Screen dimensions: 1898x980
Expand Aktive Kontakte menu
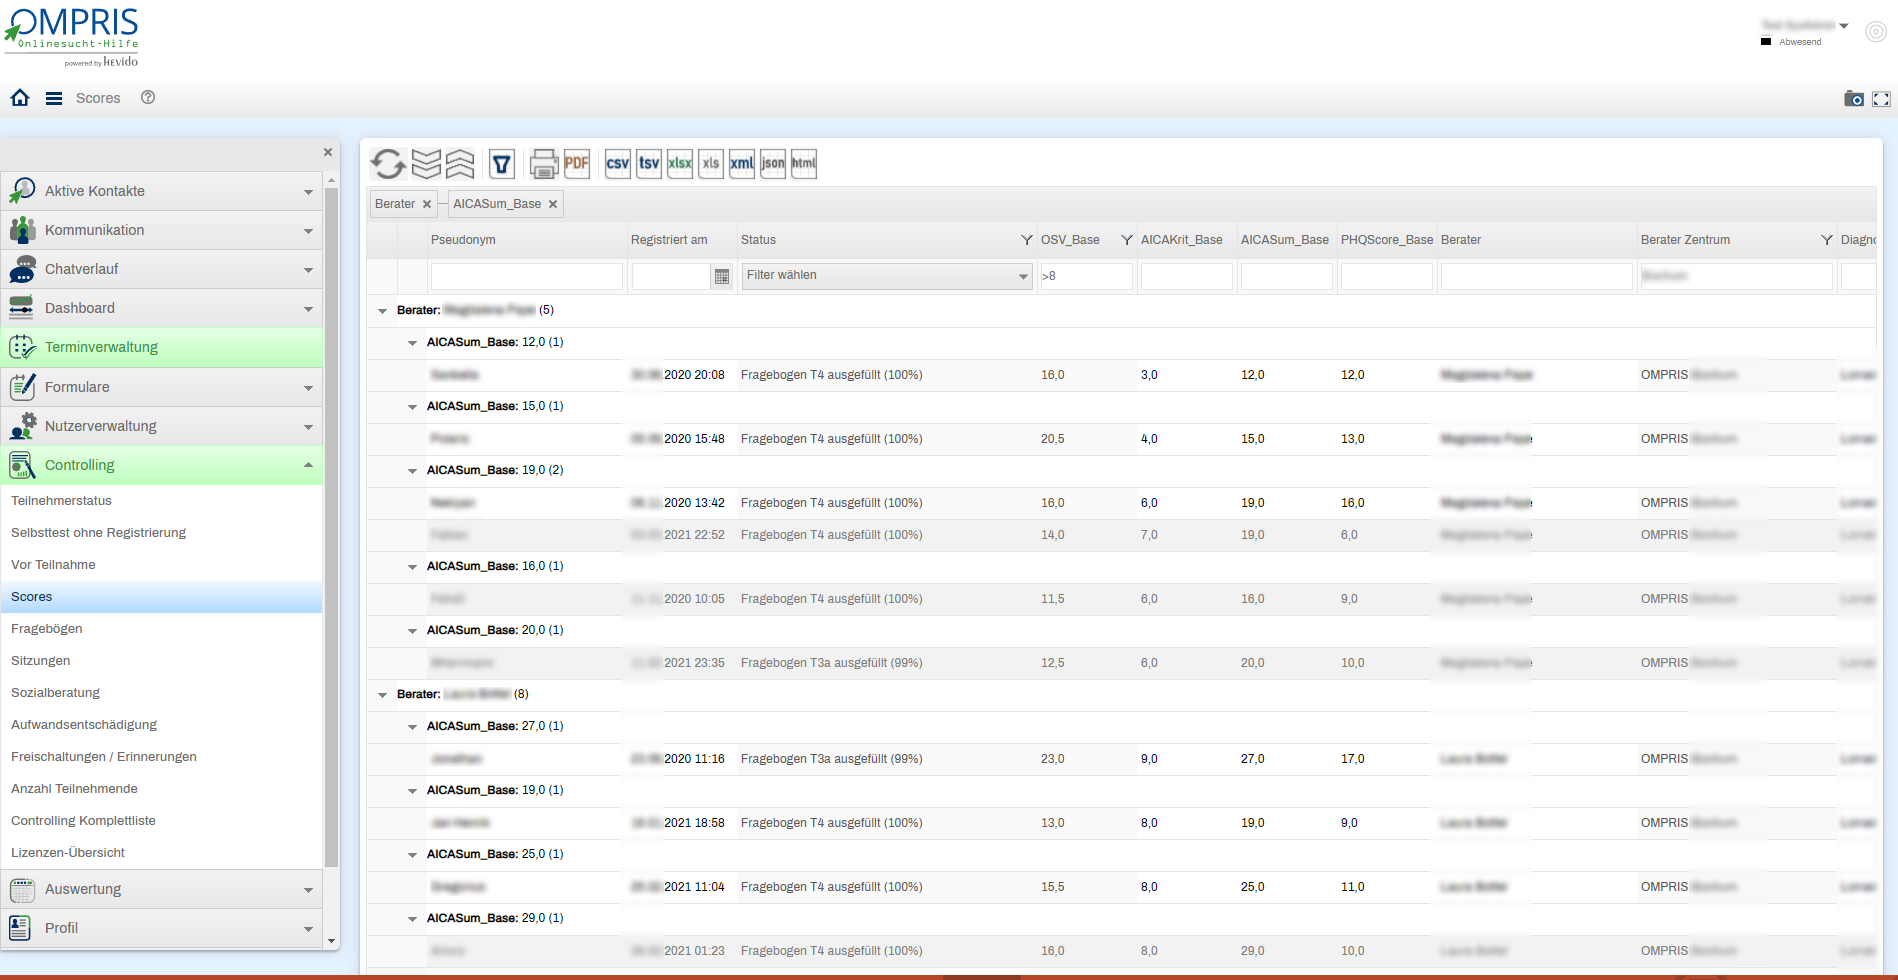162,191
